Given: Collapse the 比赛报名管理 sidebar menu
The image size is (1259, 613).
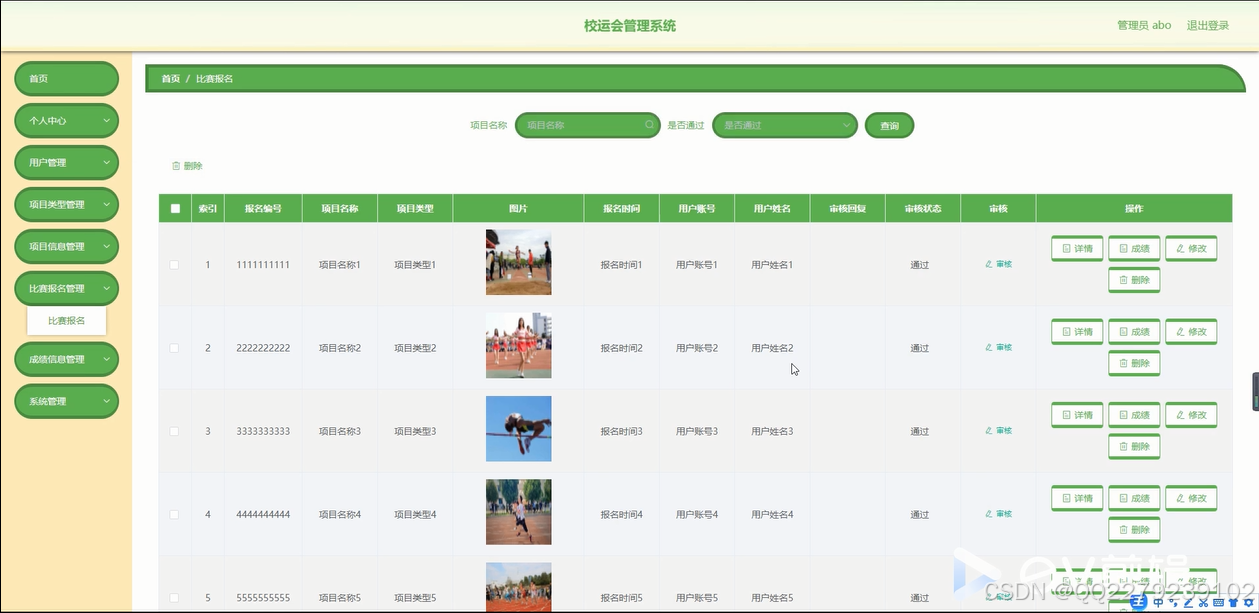Looking at the screenshot, I should coord(66,289).
